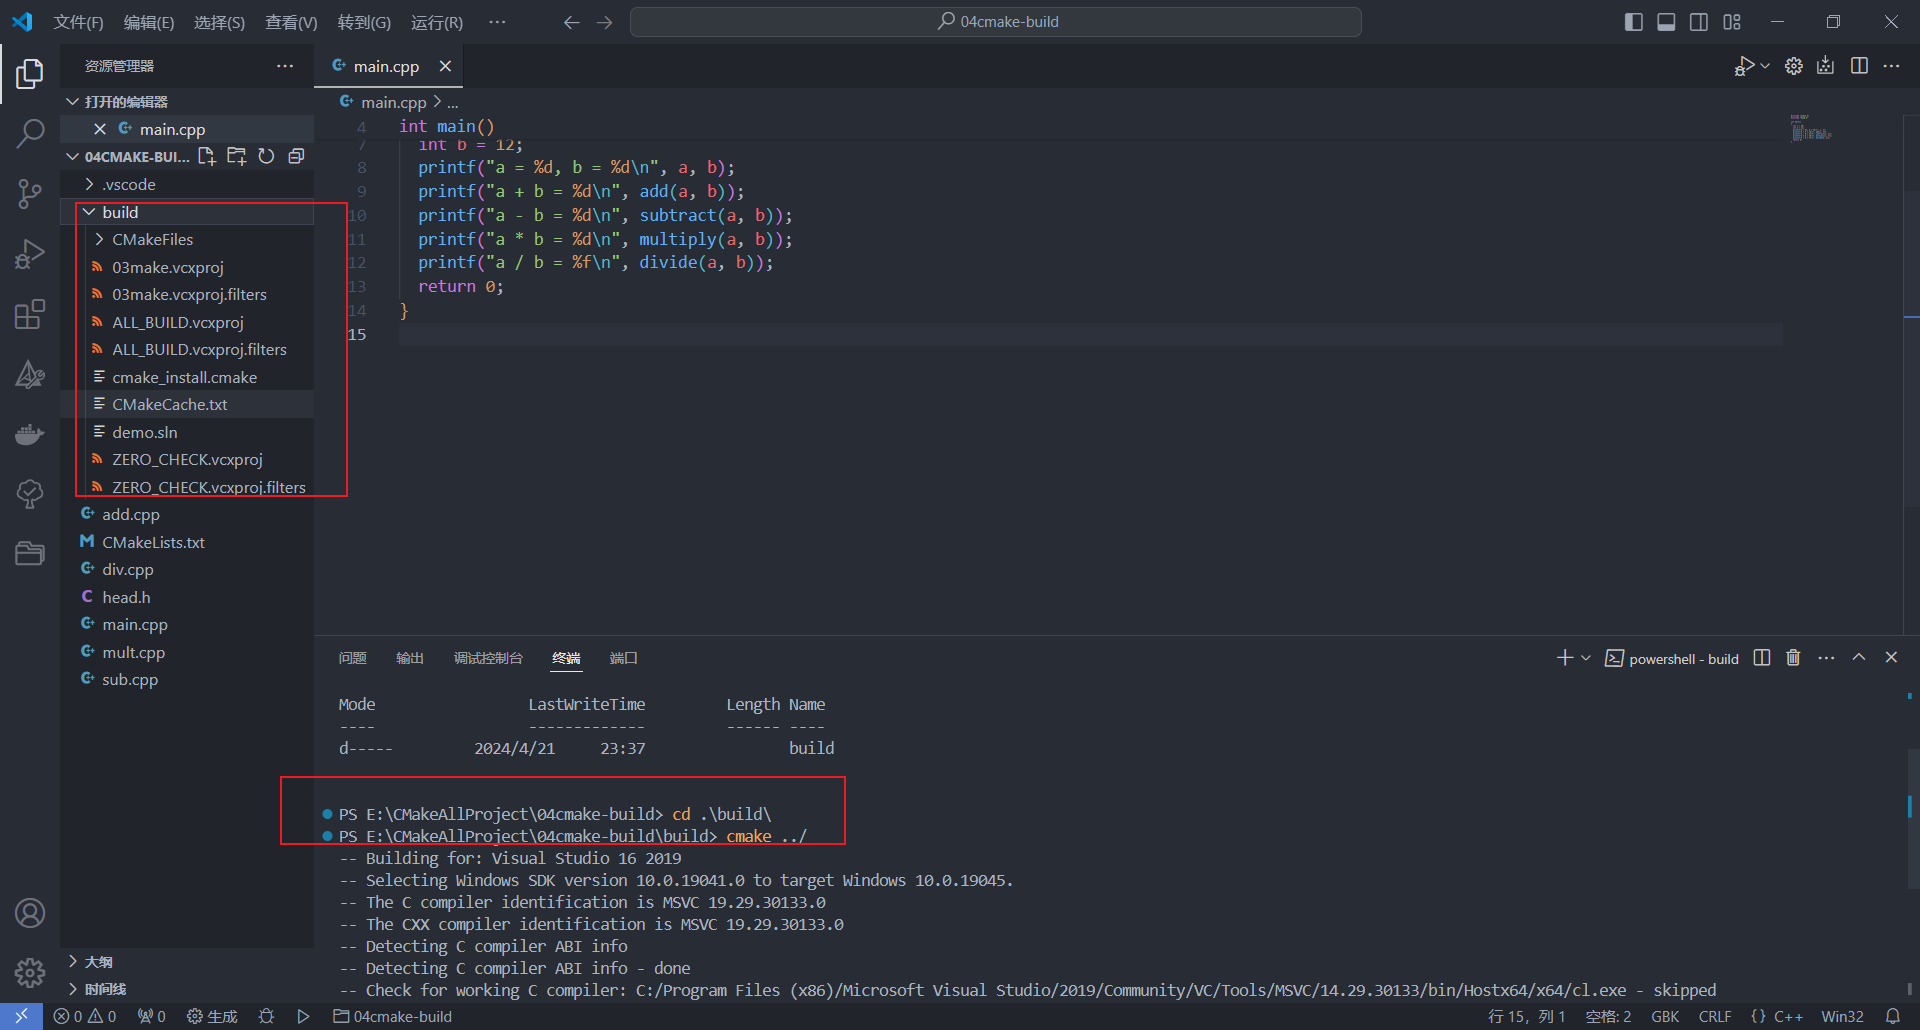Open the Run and Debug view

[30, 254]
